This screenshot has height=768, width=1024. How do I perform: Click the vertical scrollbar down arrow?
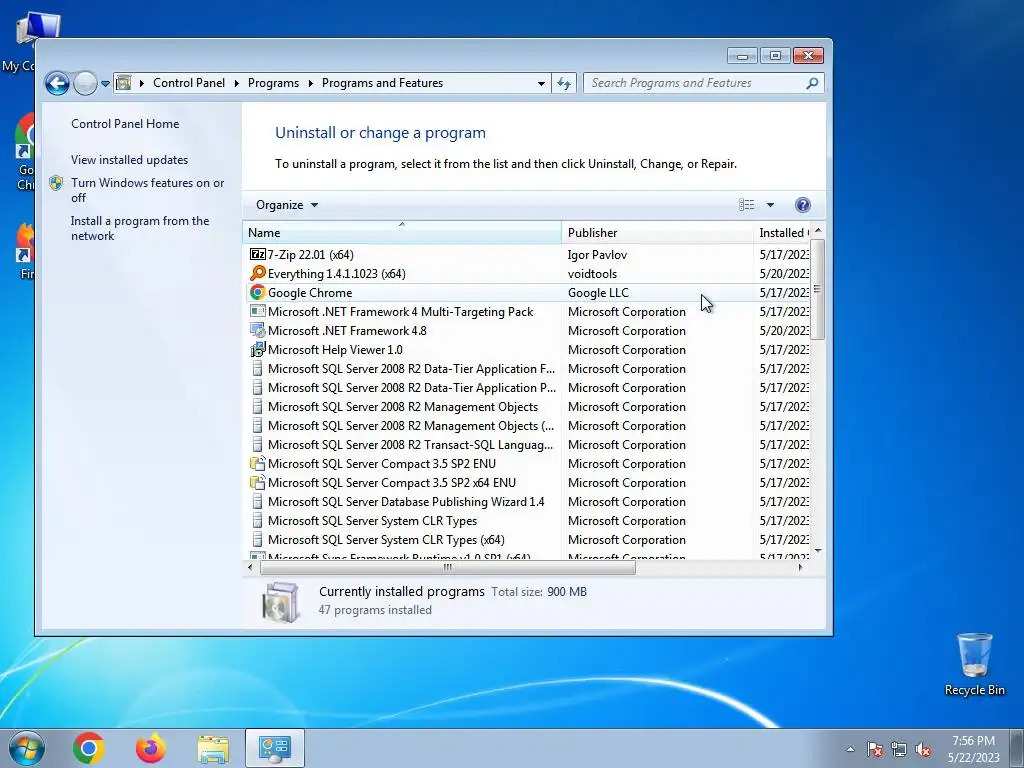click(x=818, y=552)
